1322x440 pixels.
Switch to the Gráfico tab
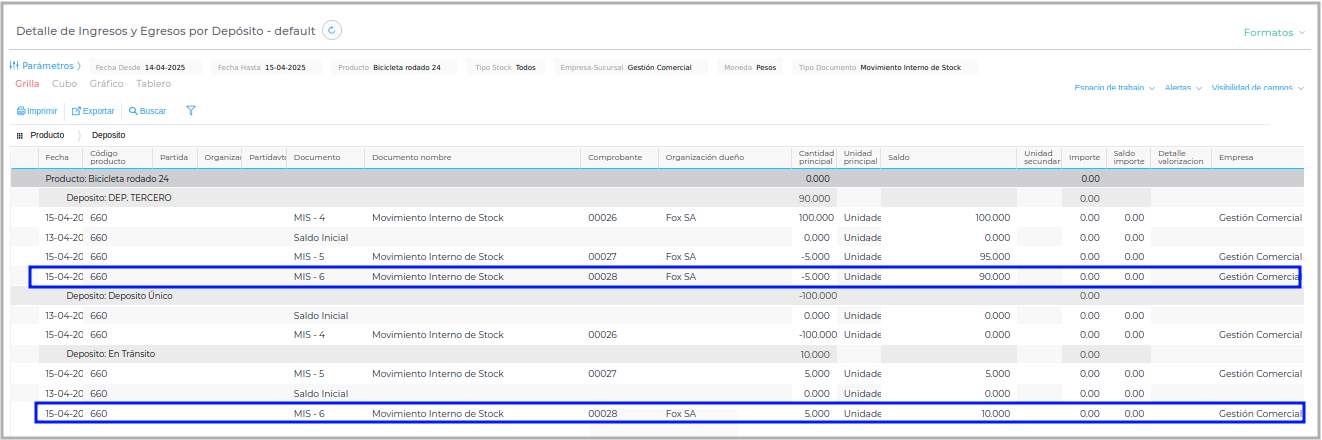pyautogui.click(x=106, y=84)
